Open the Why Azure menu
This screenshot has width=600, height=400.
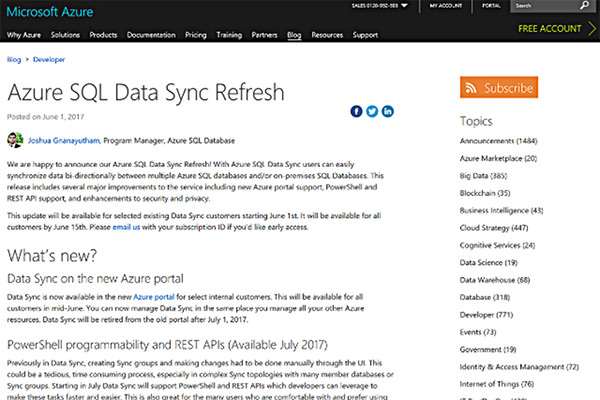coord(24,35)
